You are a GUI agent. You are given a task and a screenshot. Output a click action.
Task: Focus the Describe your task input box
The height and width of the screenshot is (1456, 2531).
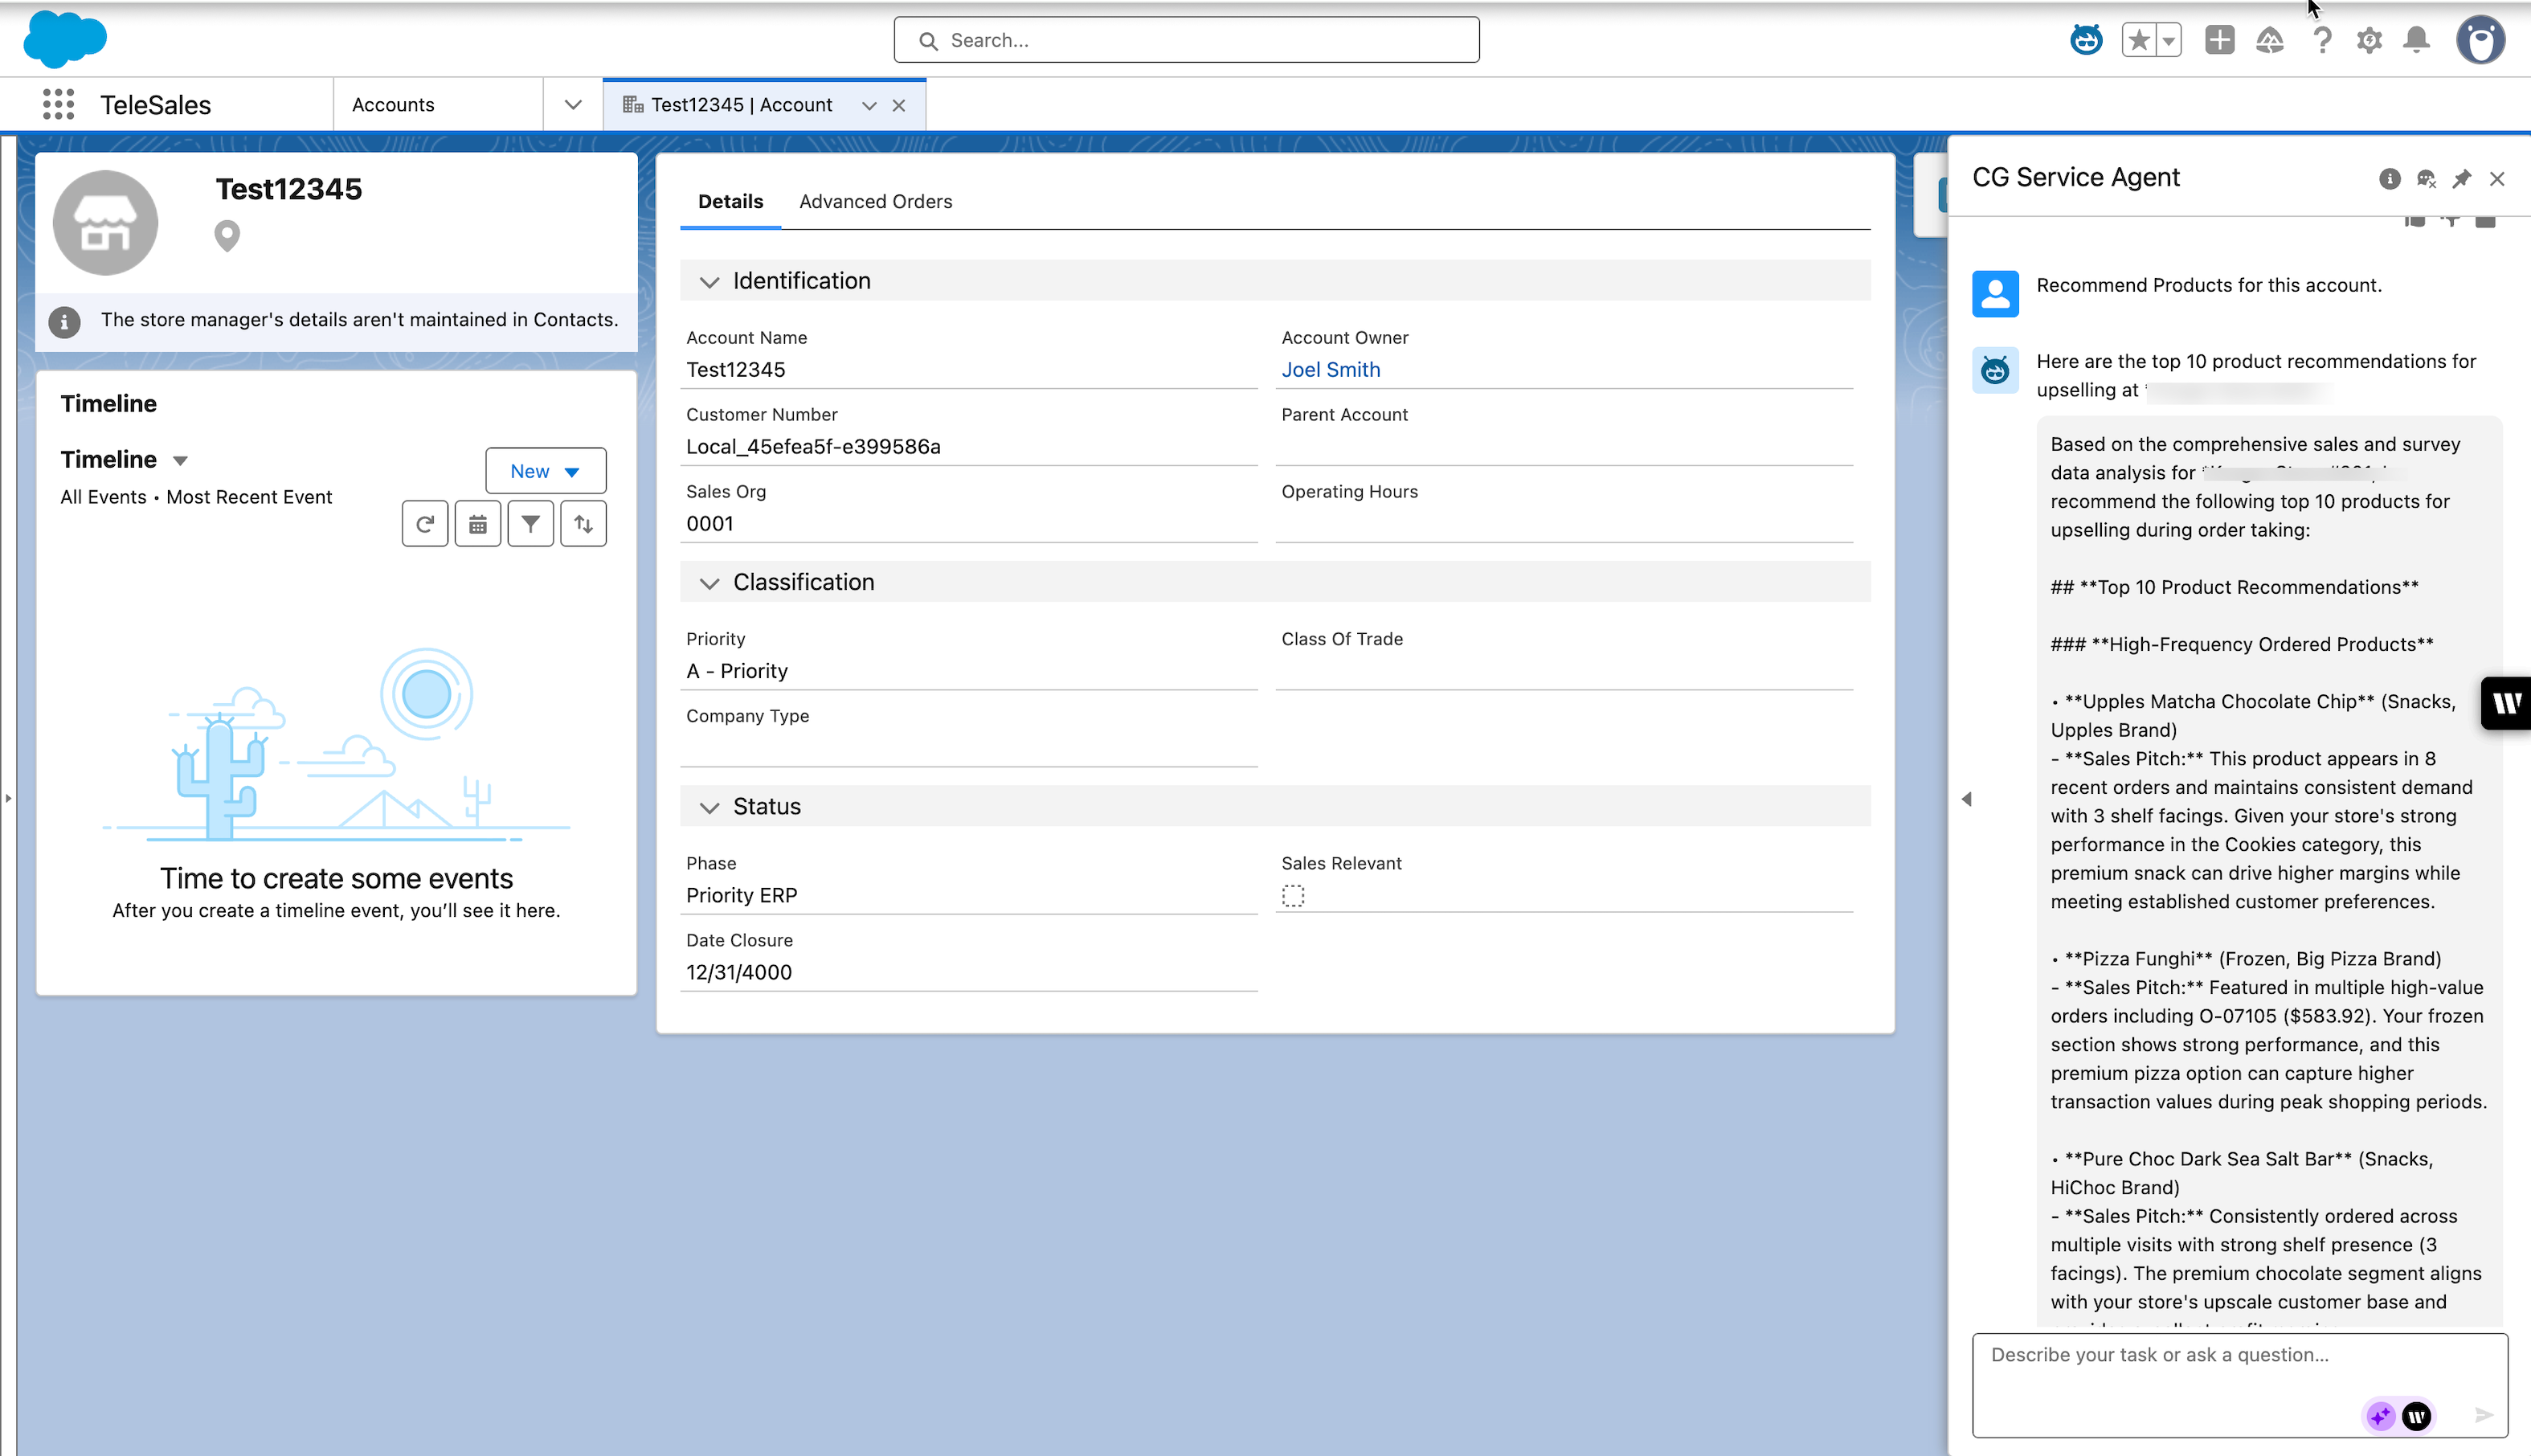pos(2239,1384)
